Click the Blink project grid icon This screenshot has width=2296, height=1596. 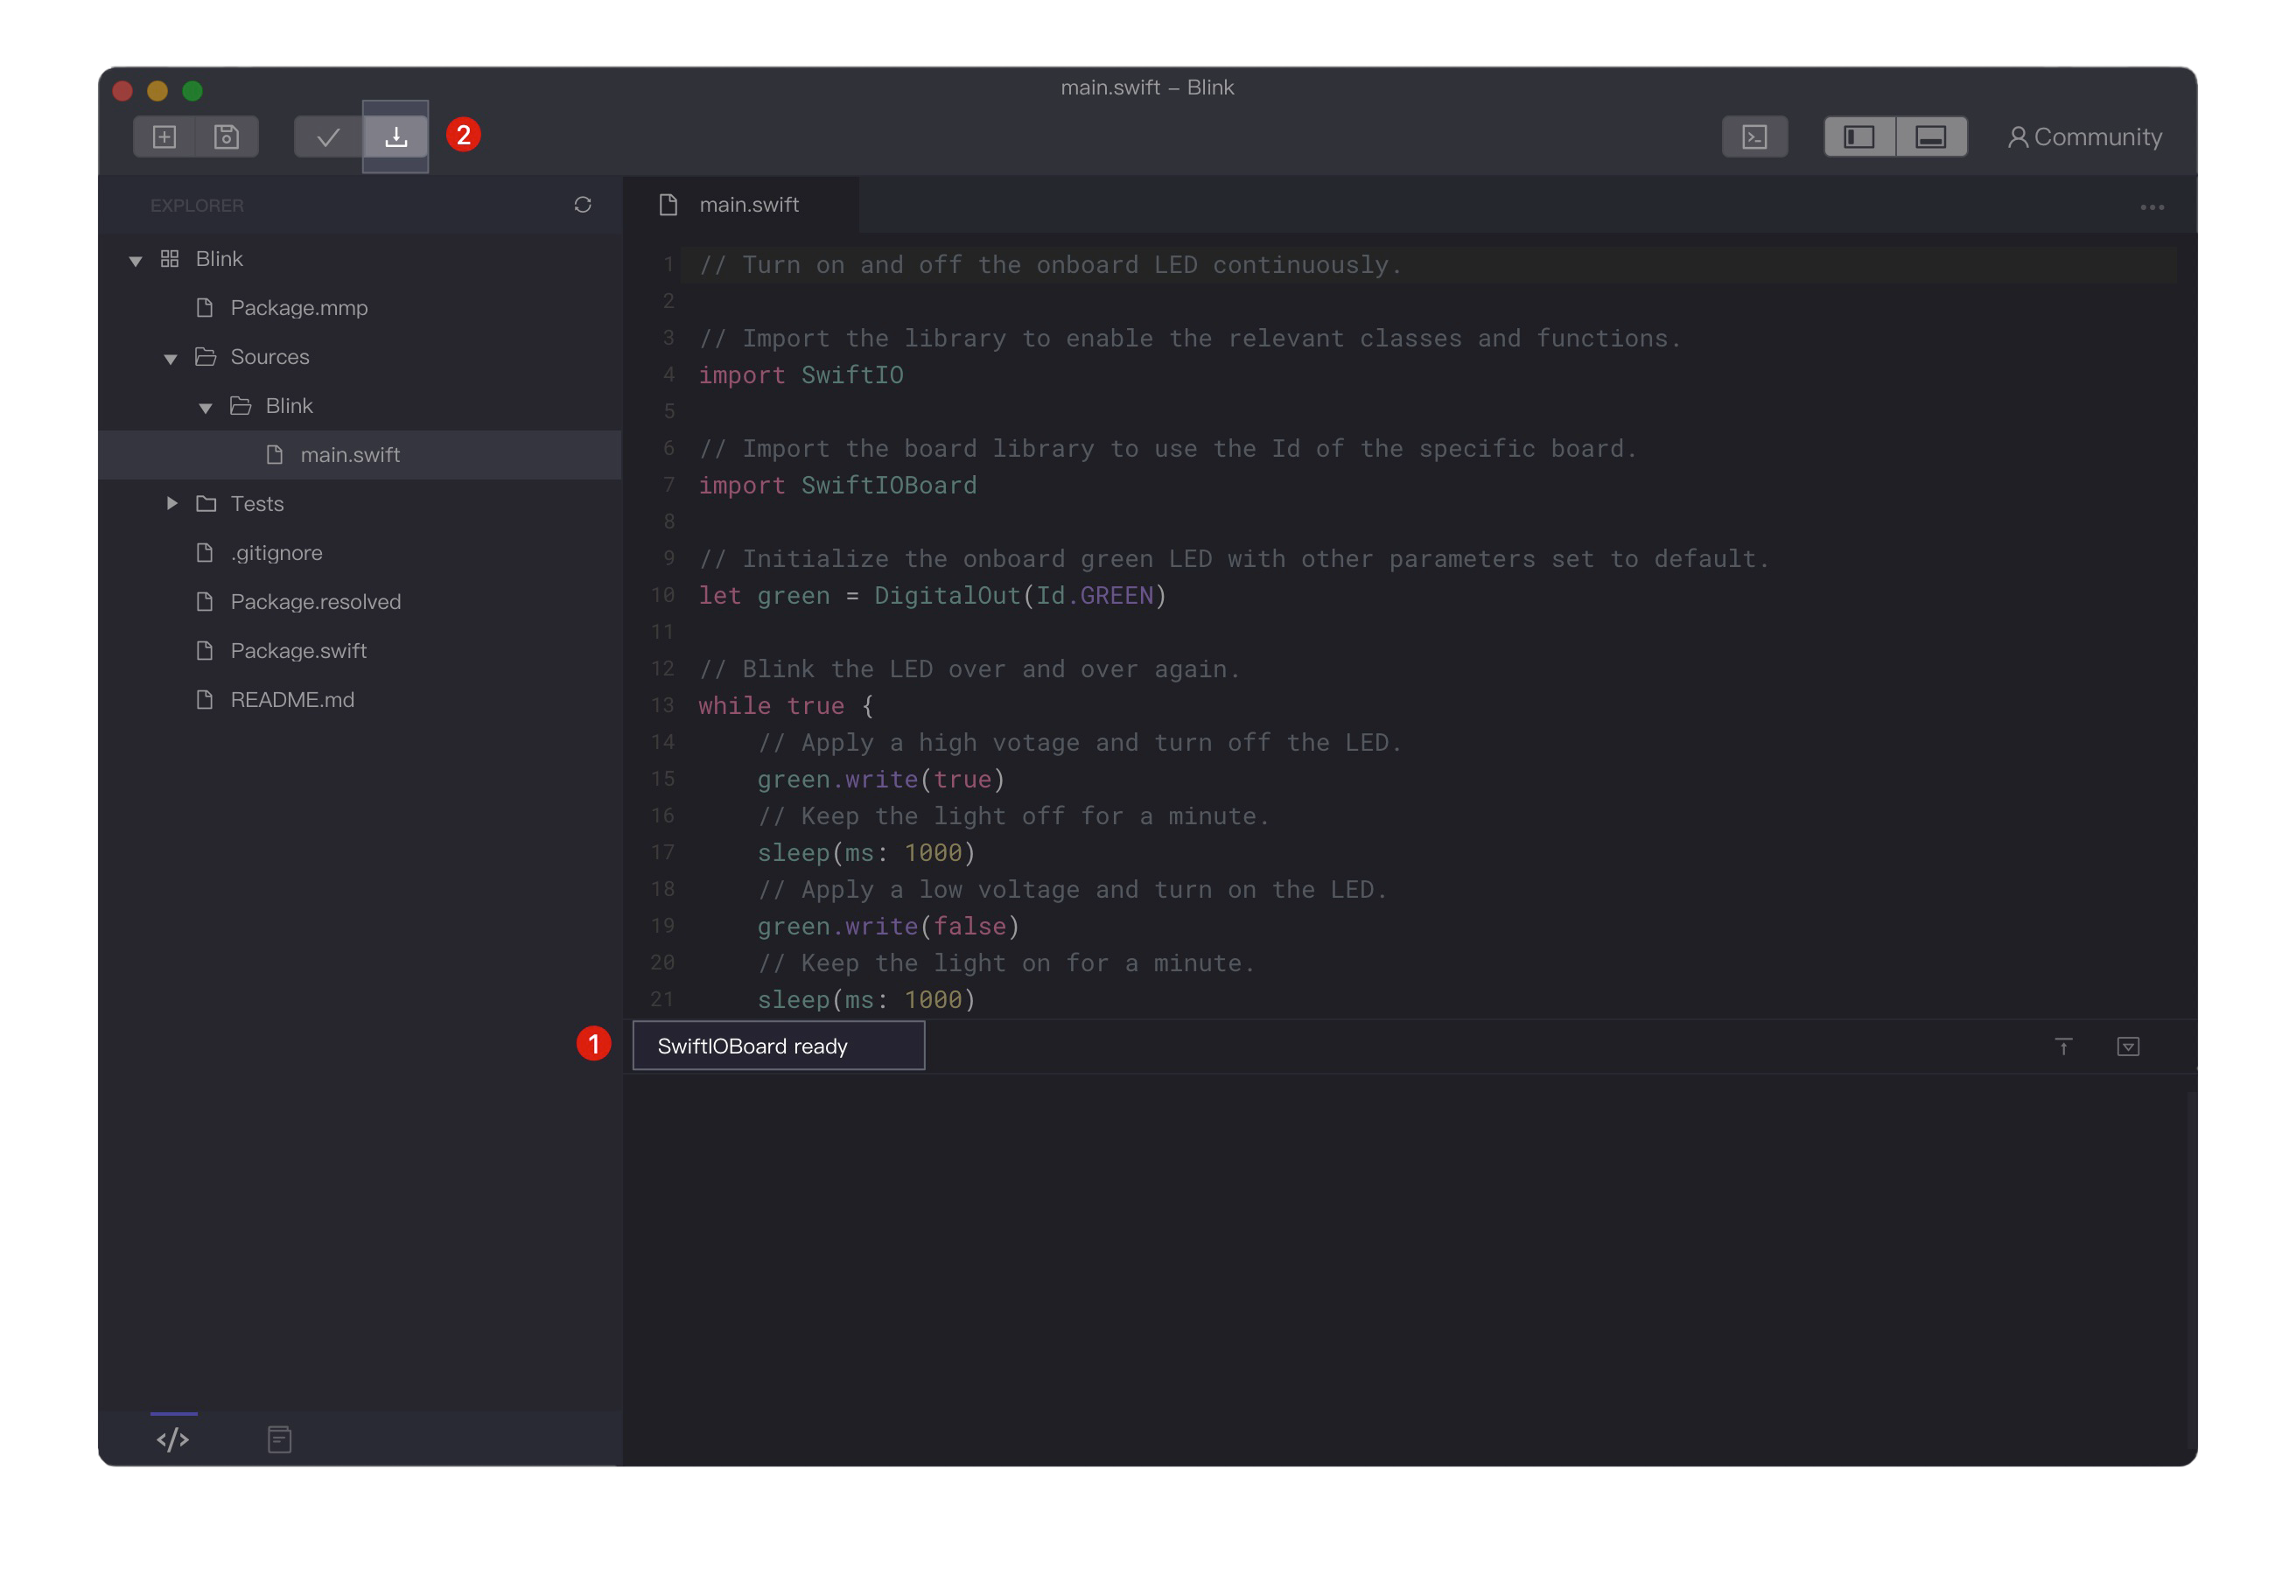coord(170,259)
